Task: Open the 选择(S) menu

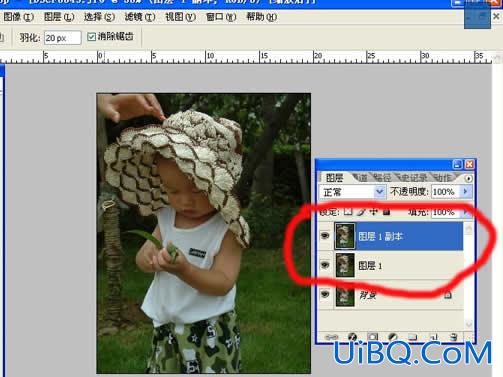Action: pos(99,17)
